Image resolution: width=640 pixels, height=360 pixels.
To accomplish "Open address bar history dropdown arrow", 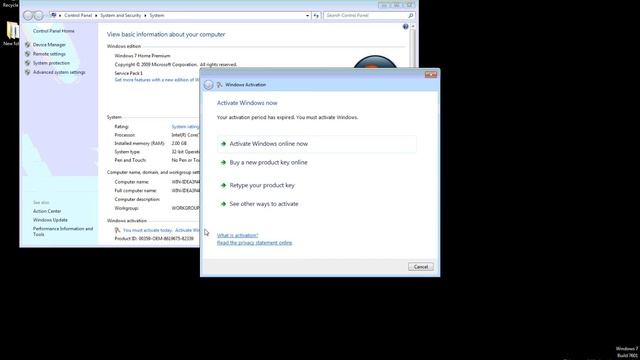I will click(307, 16).
